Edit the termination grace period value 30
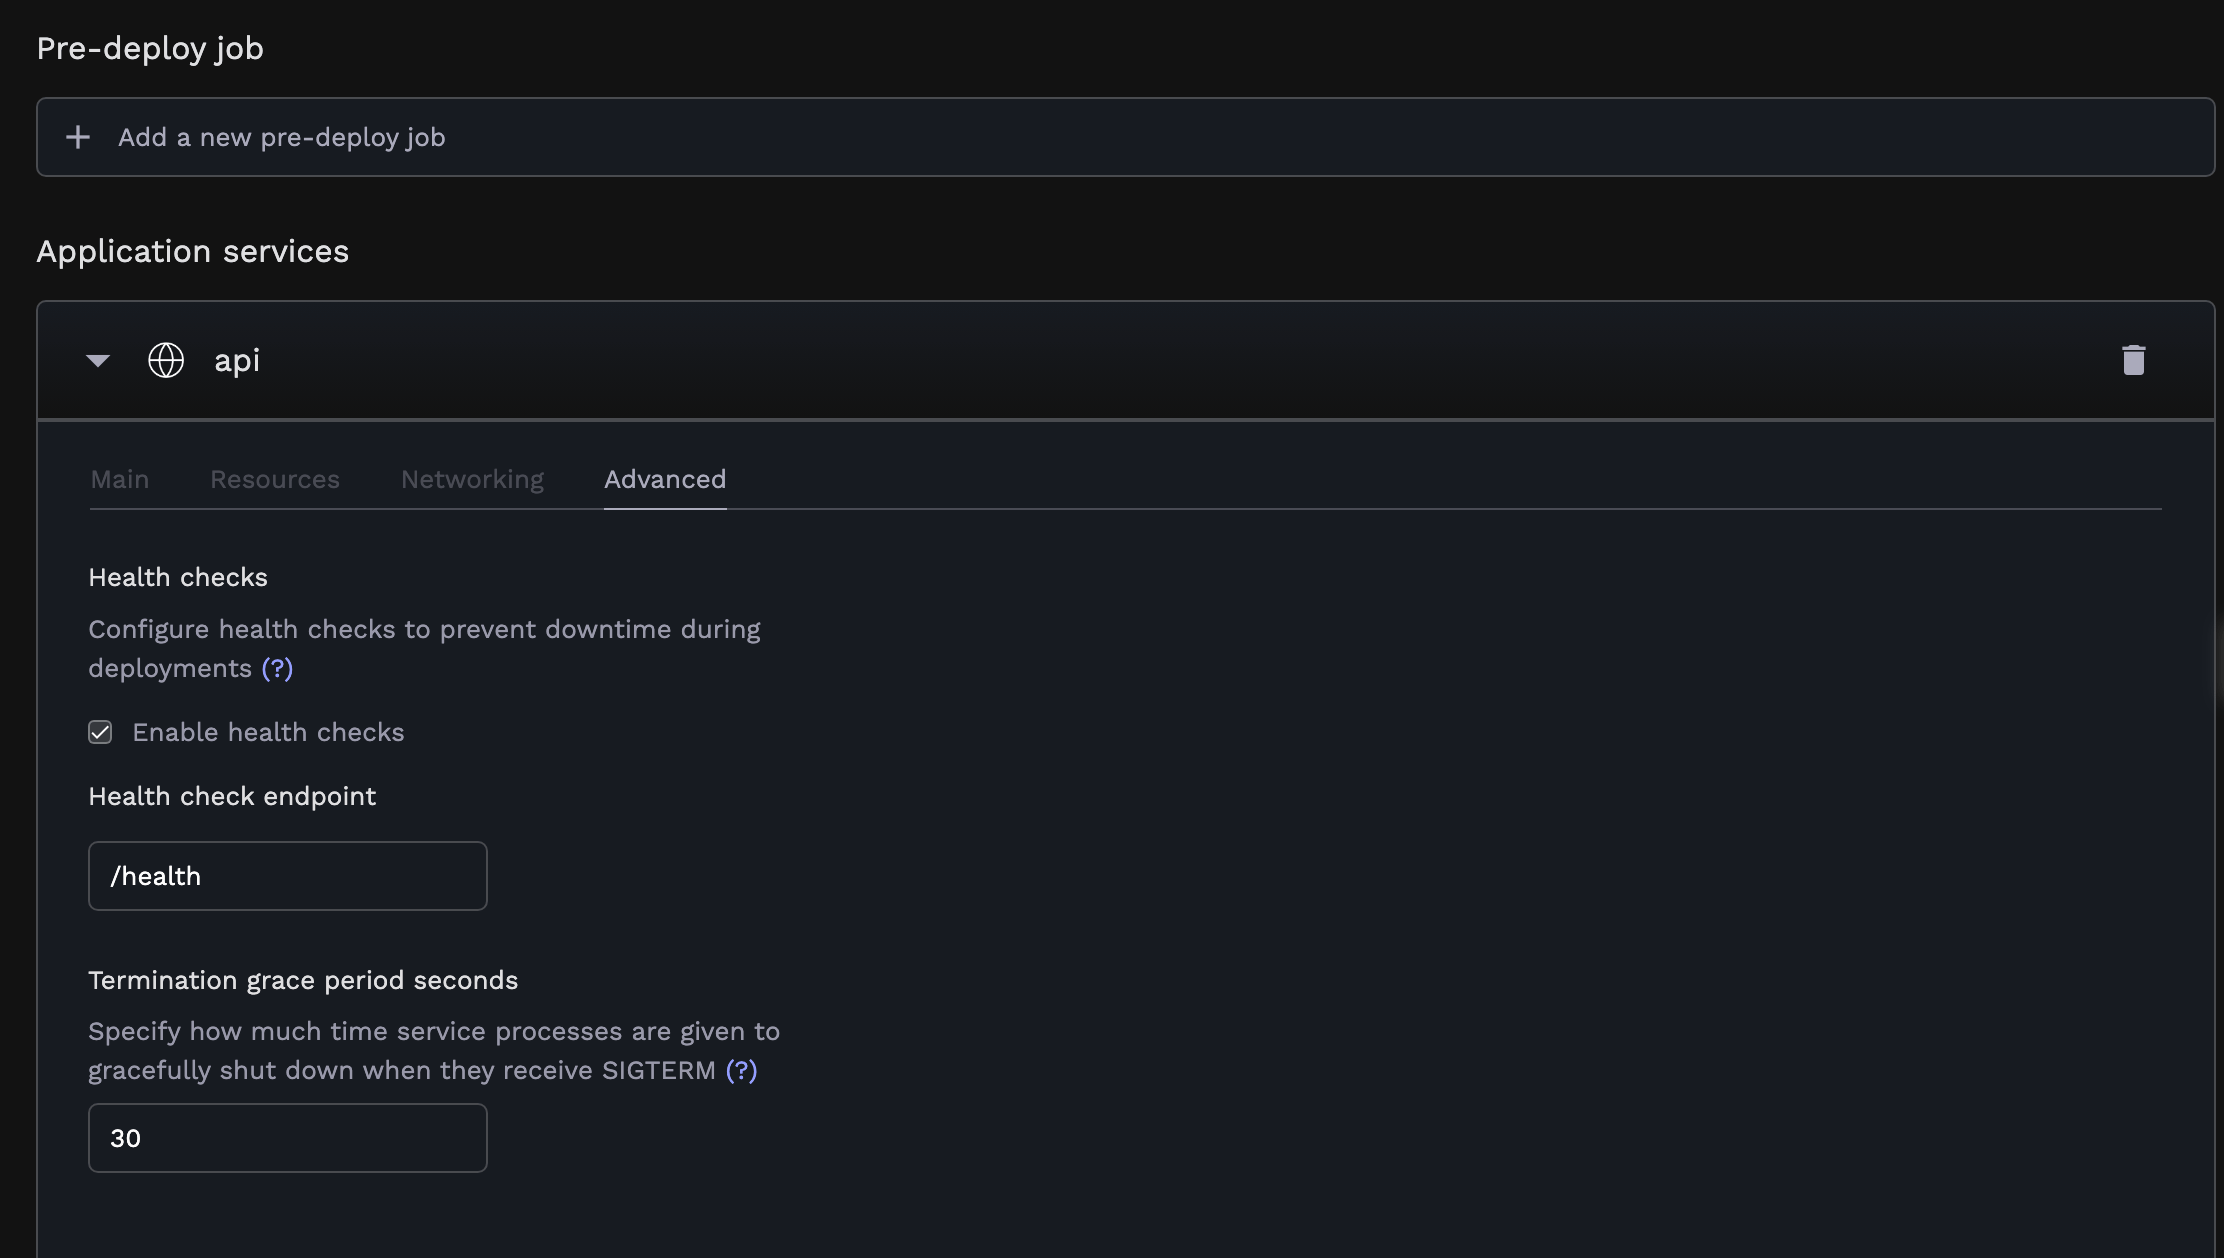Image resolution: width=2224 pixels, height=1258 pixels. [x=287, y=1138]
